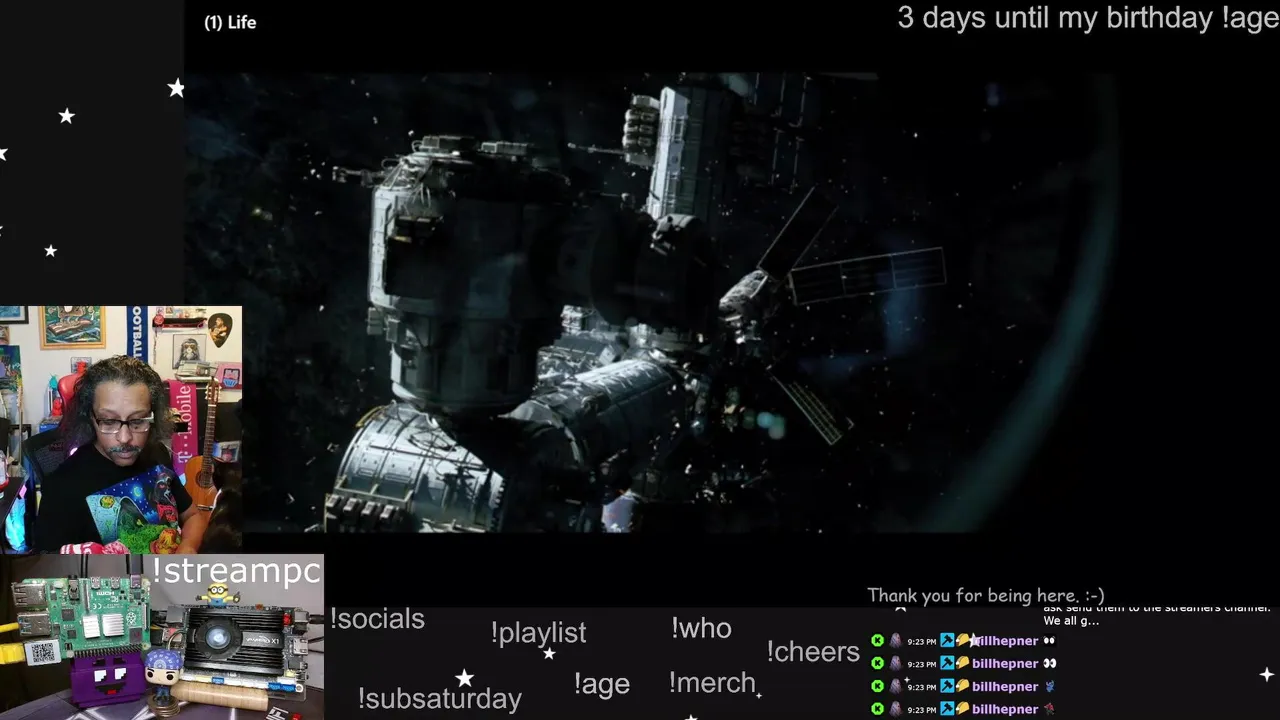Click the taco badge in the blue-emote chat row
Image resolution: width=1280 pixels, height=720 pixels.
pyautogui.click(x=963, y=686)
